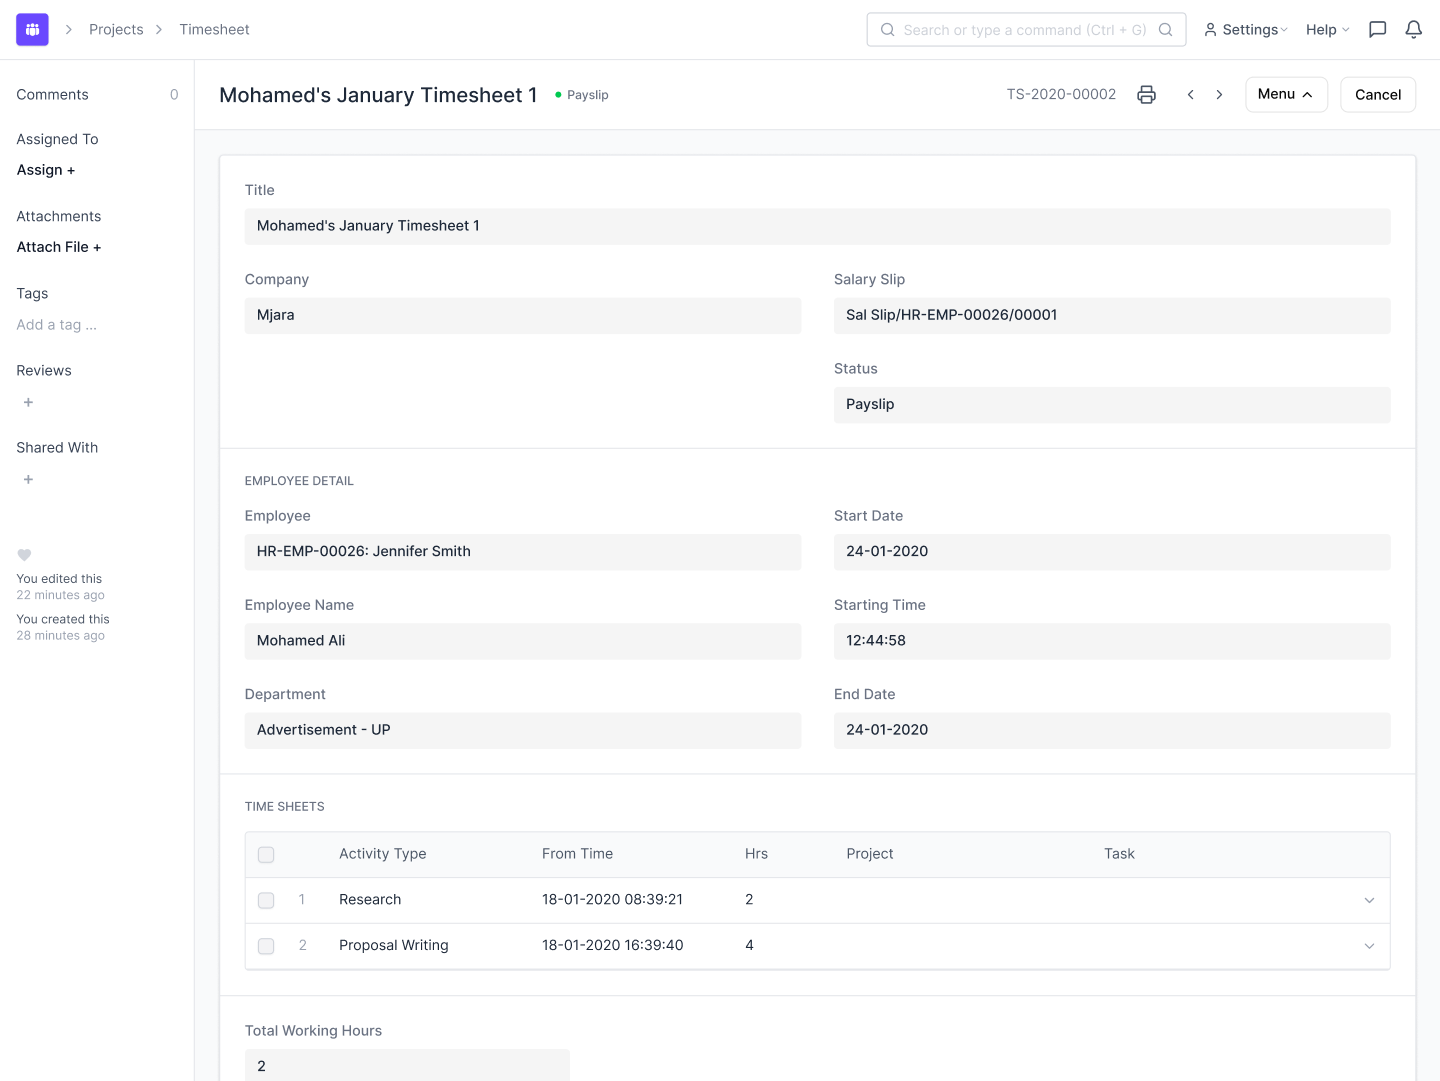This screenshot has width=1440, height=1081.
Task: Open the Menu dropdown
Action: point(1285,95)
